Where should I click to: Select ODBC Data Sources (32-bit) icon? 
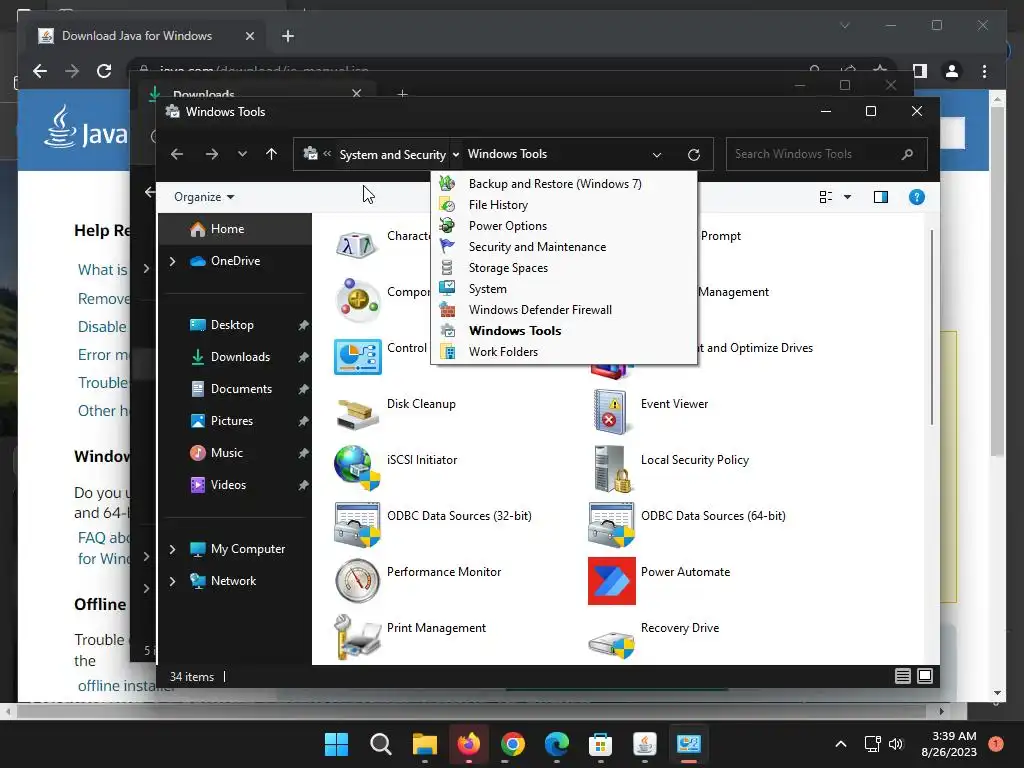click(x=357, y=524)
